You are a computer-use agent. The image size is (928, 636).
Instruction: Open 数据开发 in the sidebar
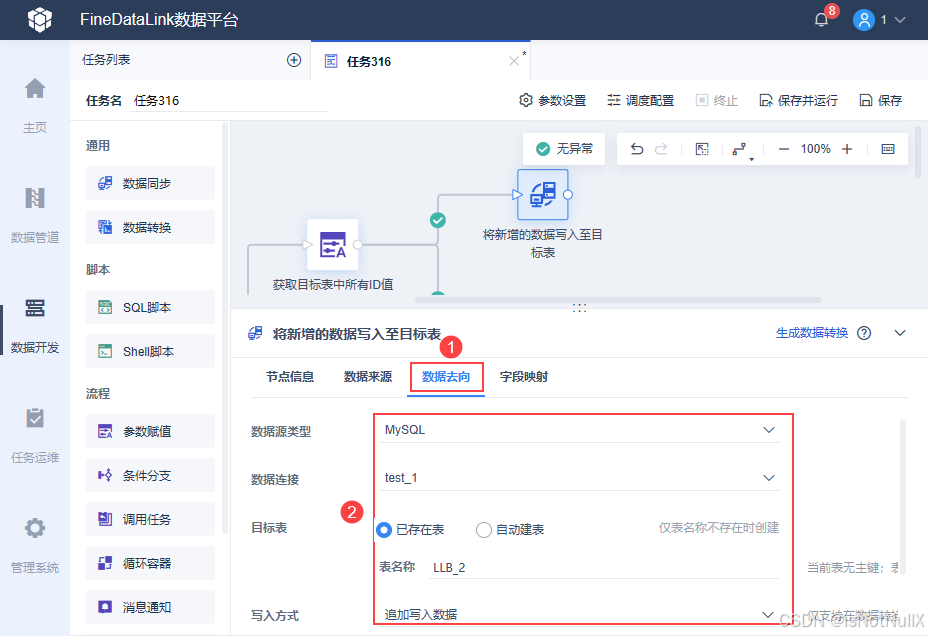(35, 325)
